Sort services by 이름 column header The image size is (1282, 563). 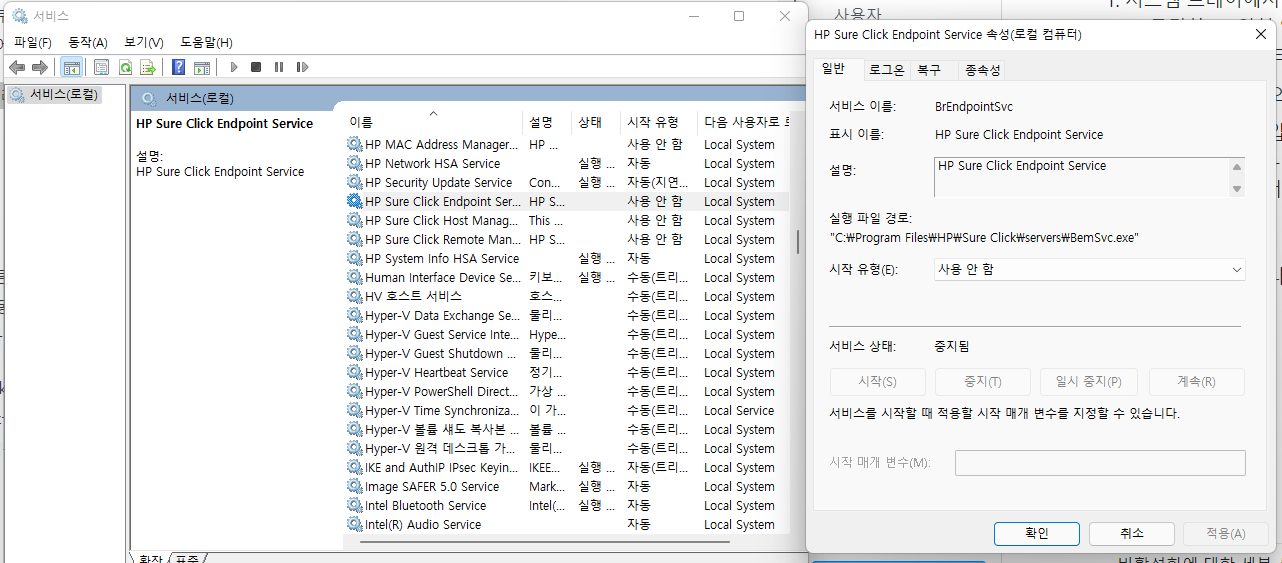click(x=433, y=122)
